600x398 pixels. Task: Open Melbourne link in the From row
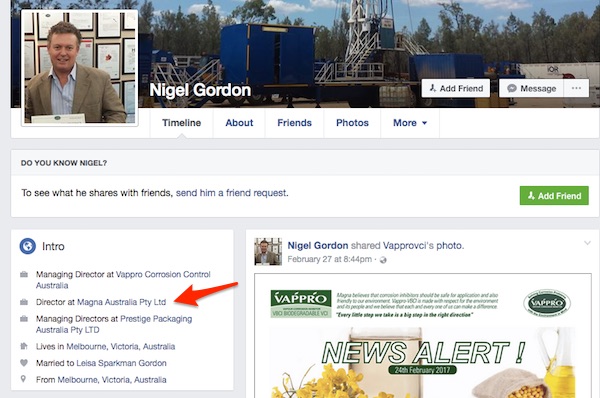tap(112, 380)
